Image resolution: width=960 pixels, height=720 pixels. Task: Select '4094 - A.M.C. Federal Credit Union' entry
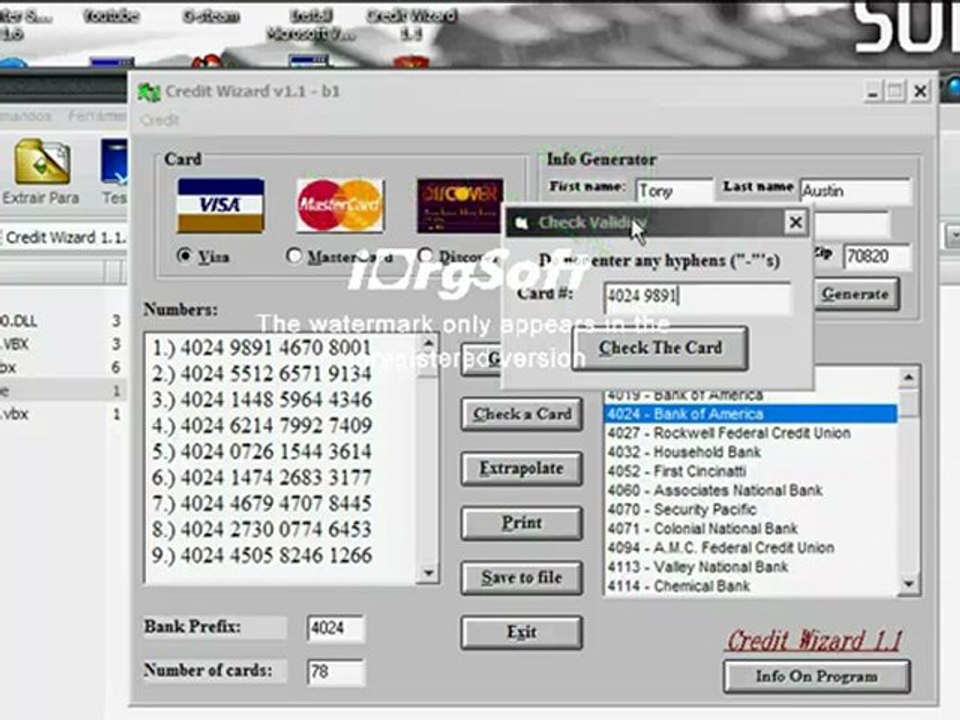[x=751, y=547]
